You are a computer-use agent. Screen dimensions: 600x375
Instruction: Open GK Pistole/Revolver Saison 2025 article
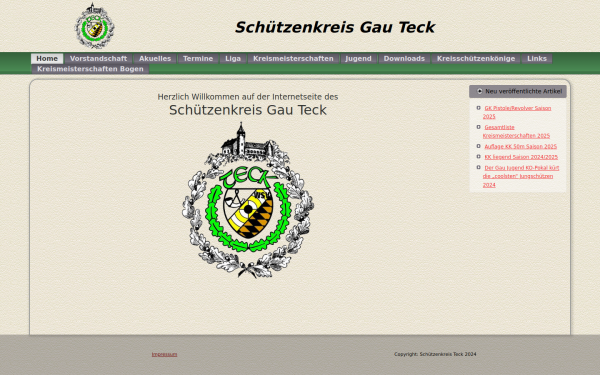coord(517,112)
